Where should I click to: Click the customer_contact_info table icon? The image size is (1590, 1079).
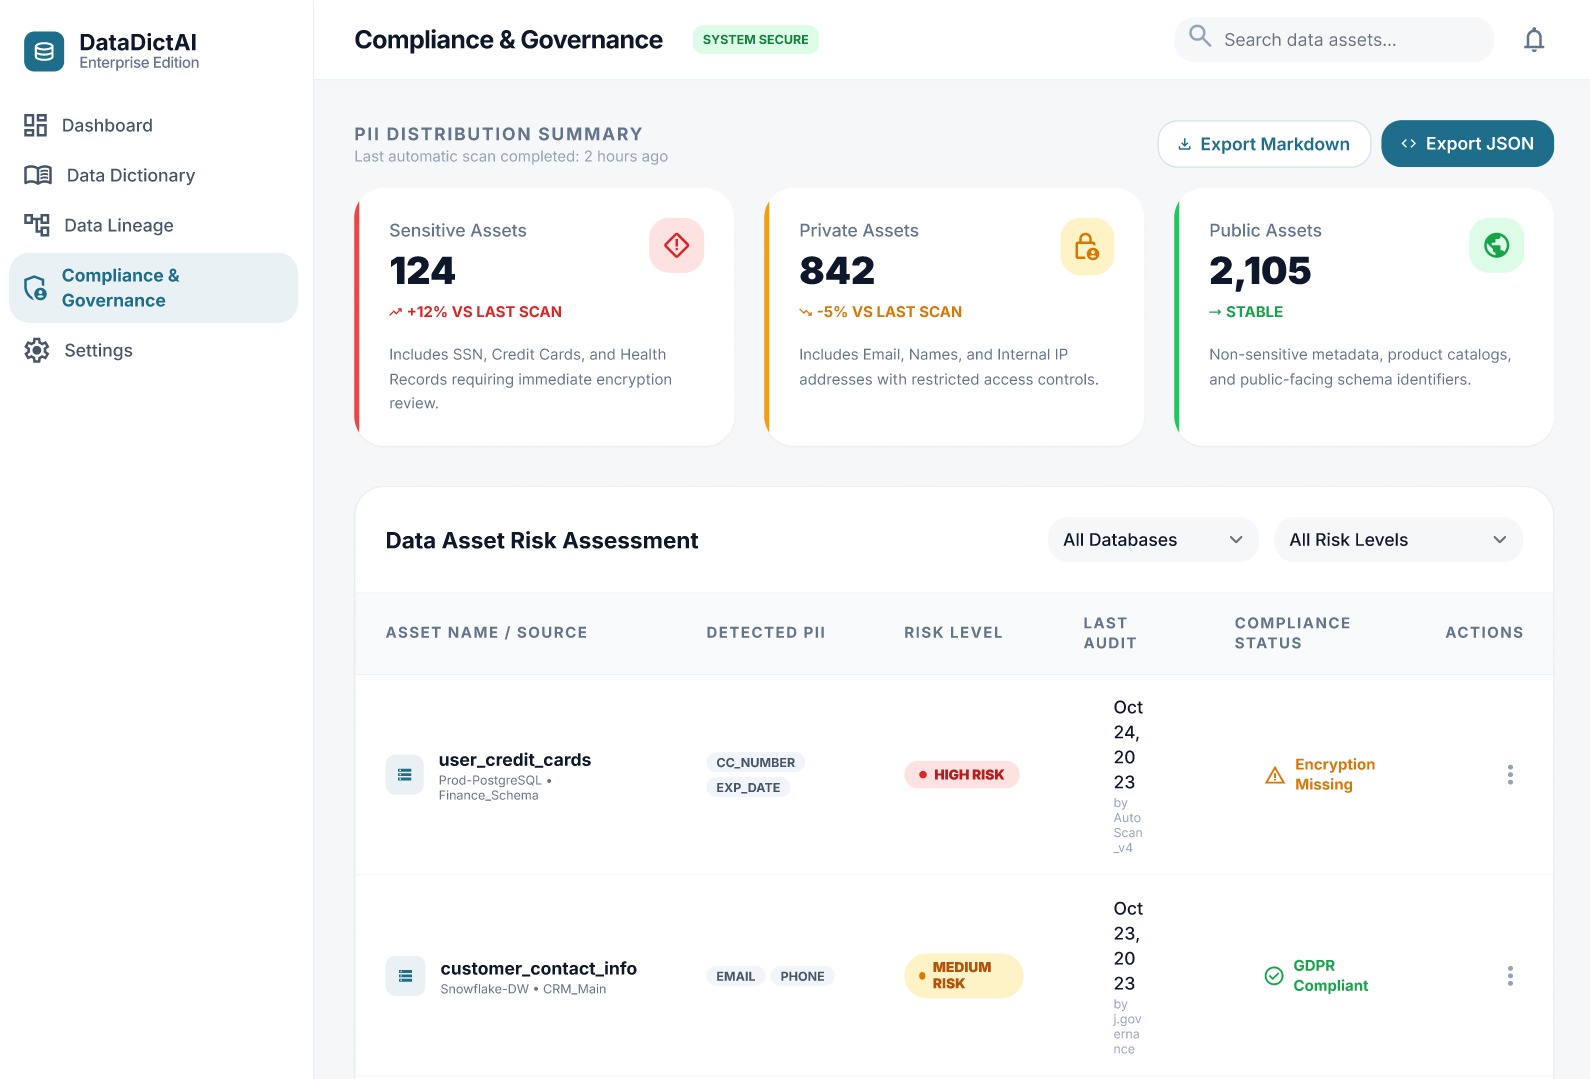(405, 976)
